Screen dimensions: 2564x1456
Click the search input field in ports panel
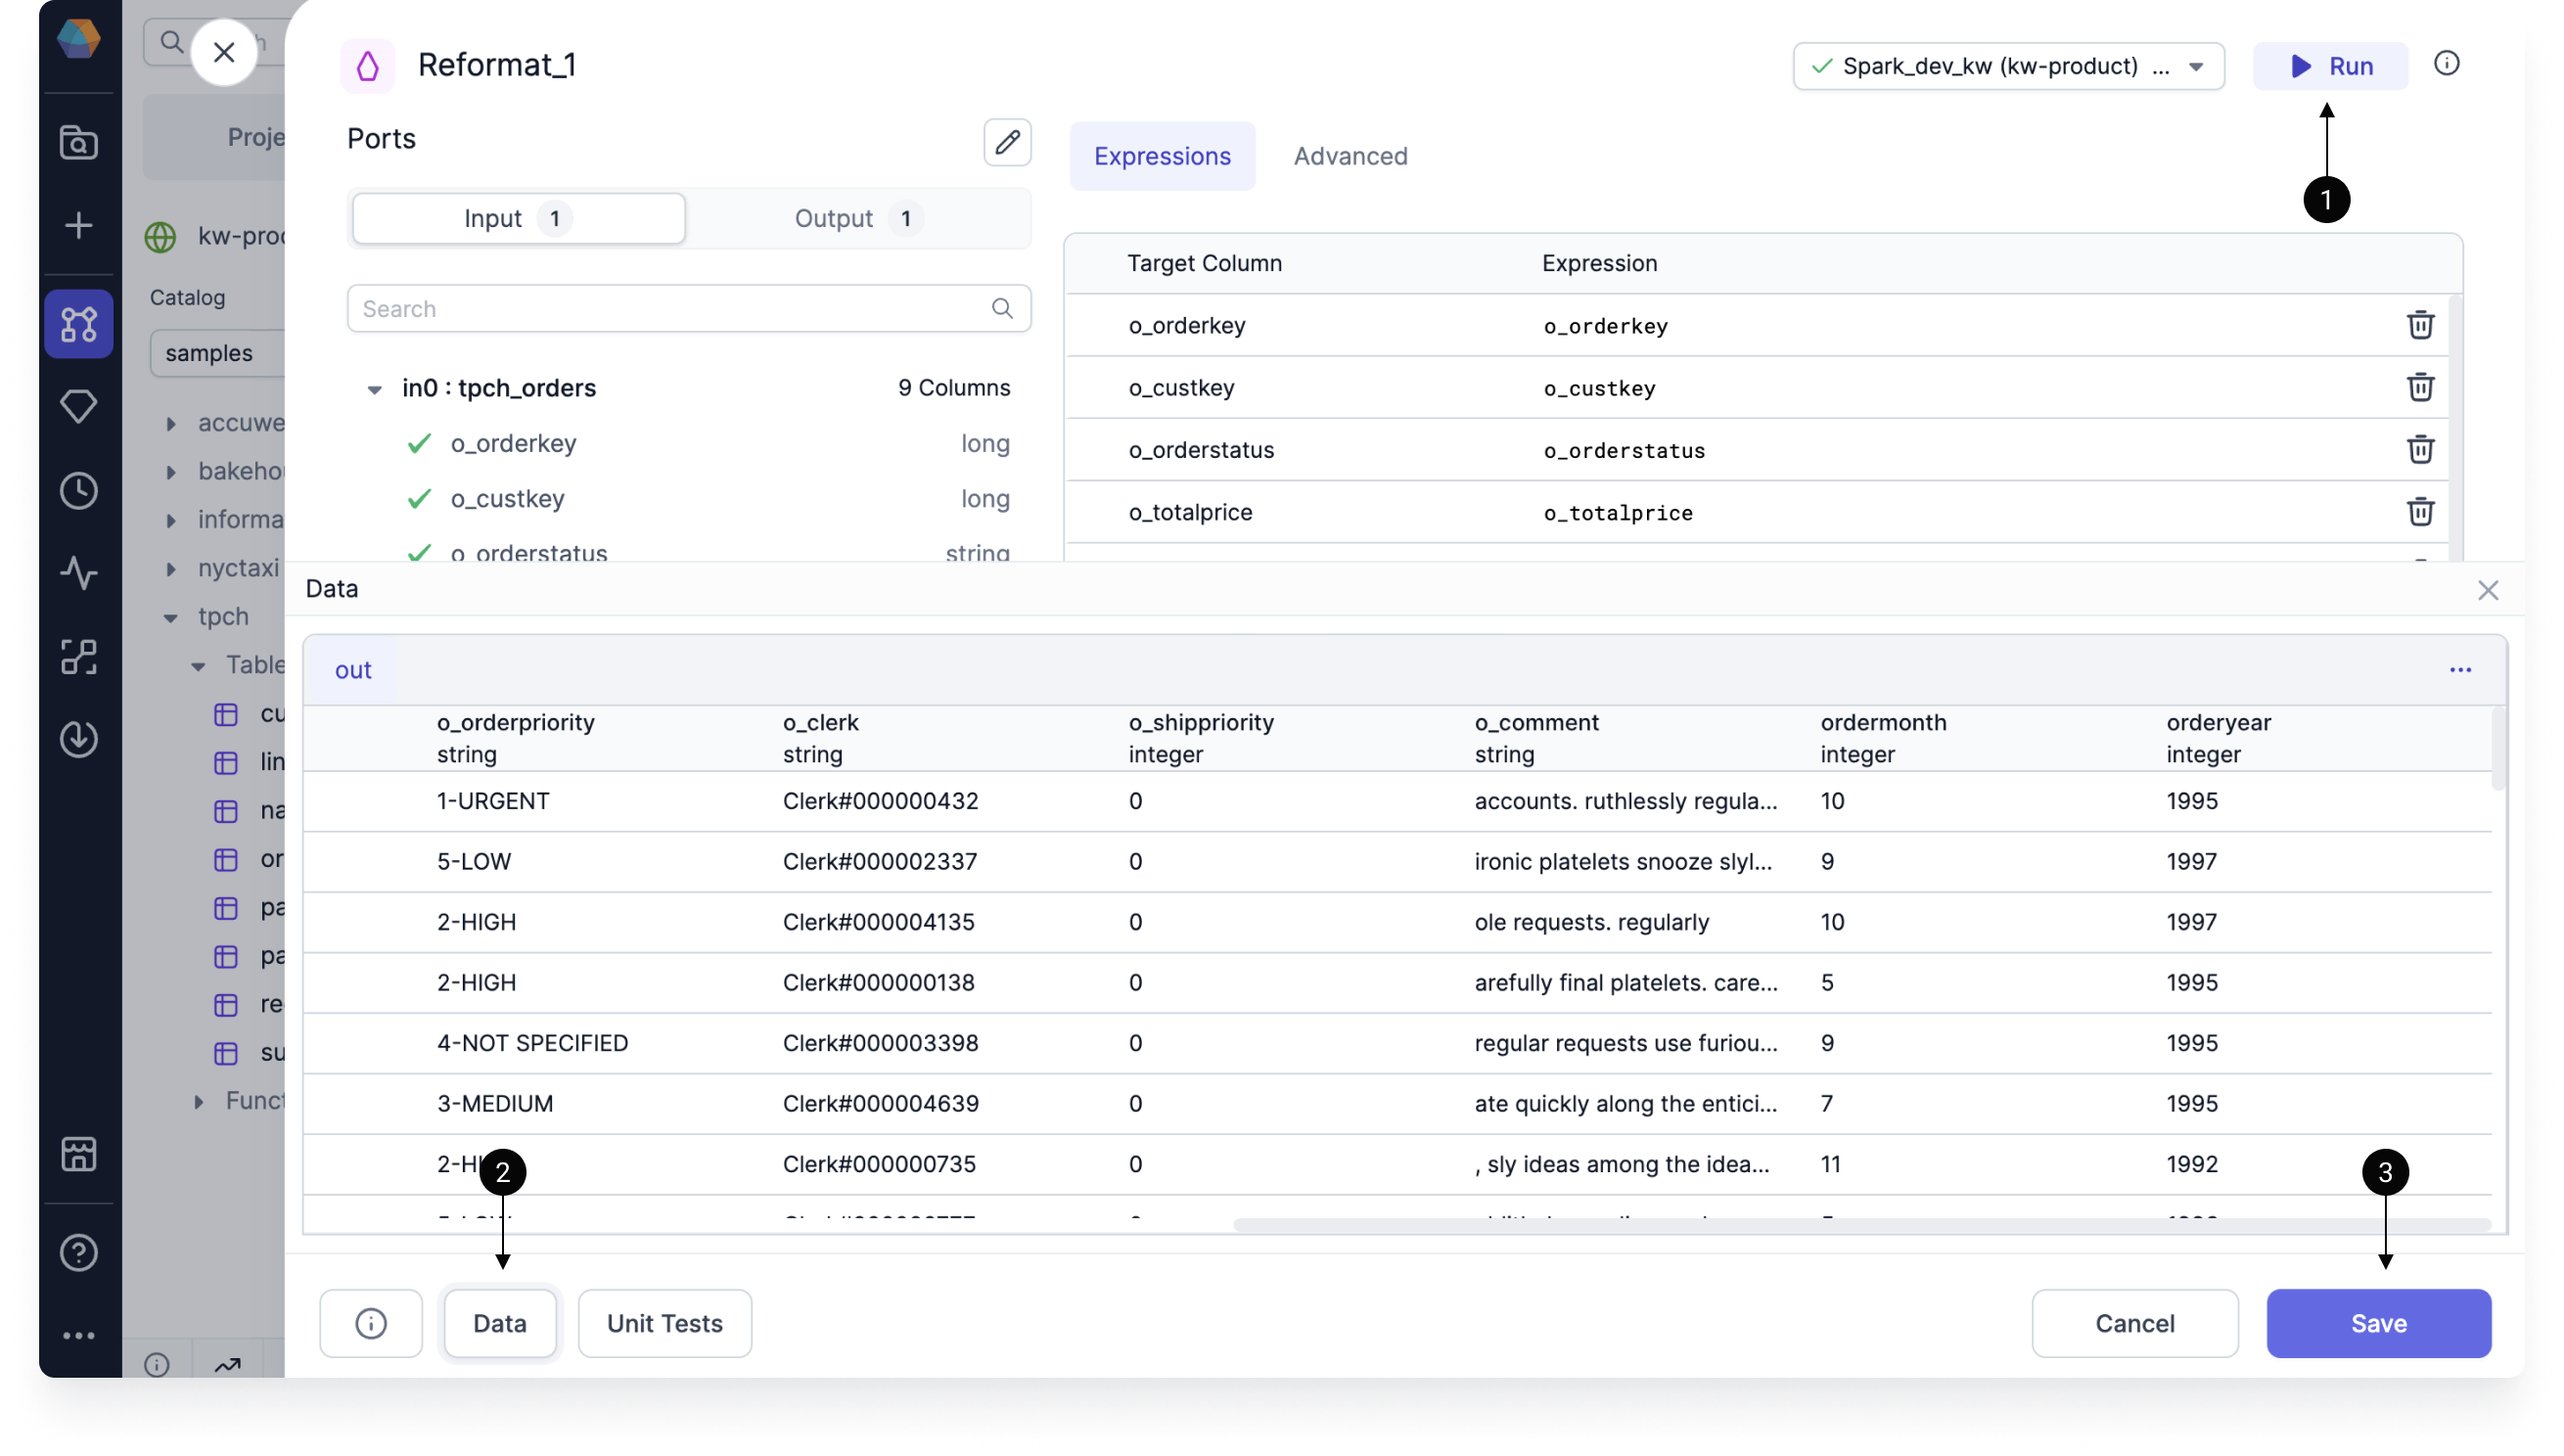pos(687,308)
